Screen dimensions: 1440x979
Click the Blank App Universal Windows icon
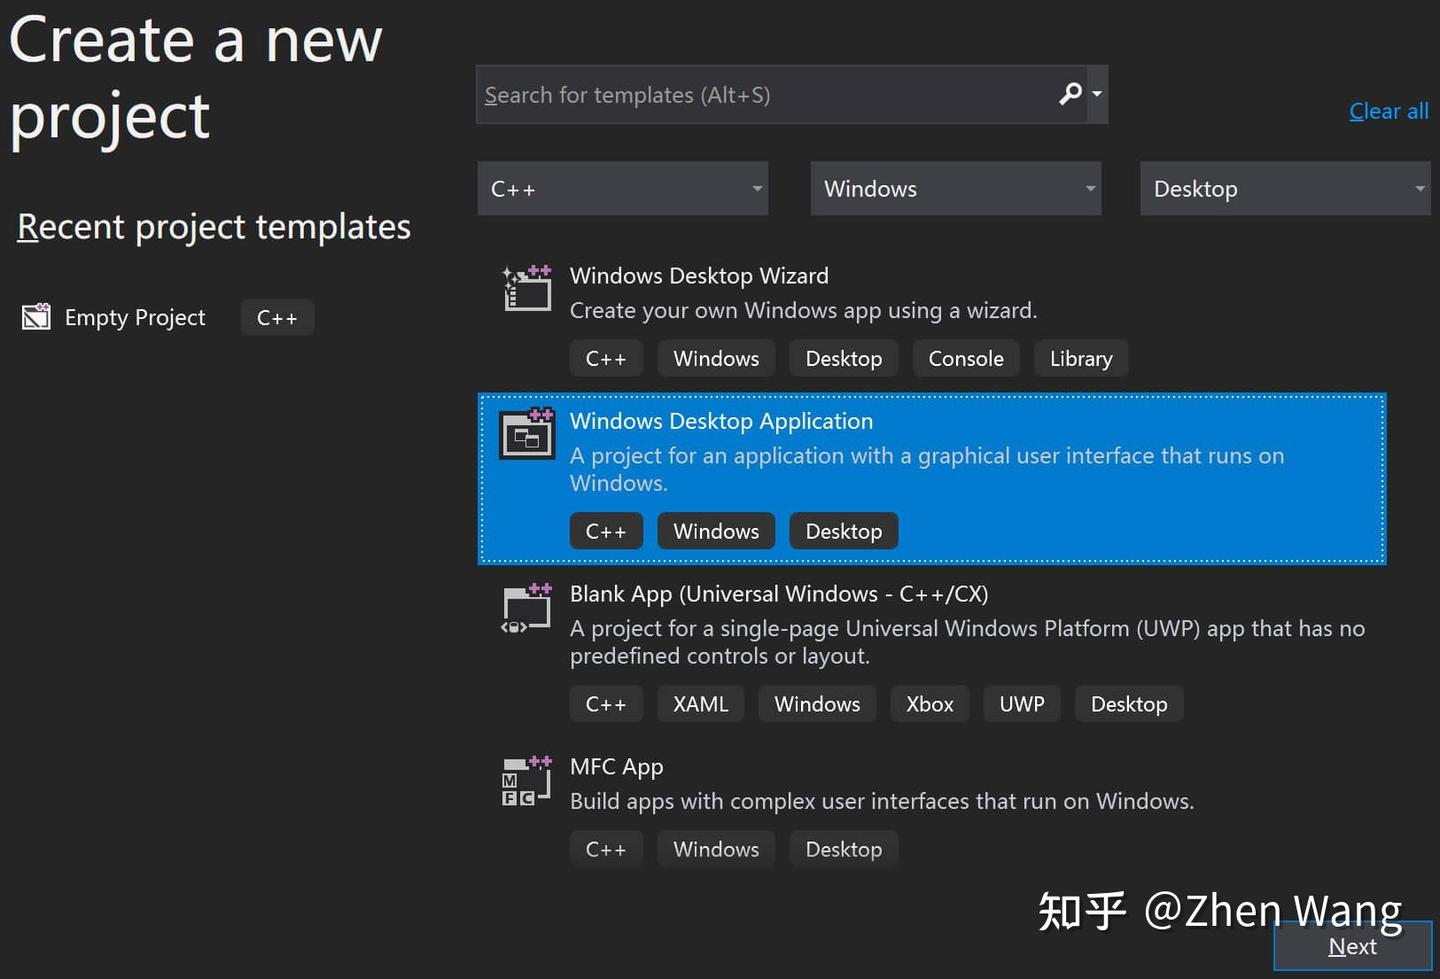(526, 608)
